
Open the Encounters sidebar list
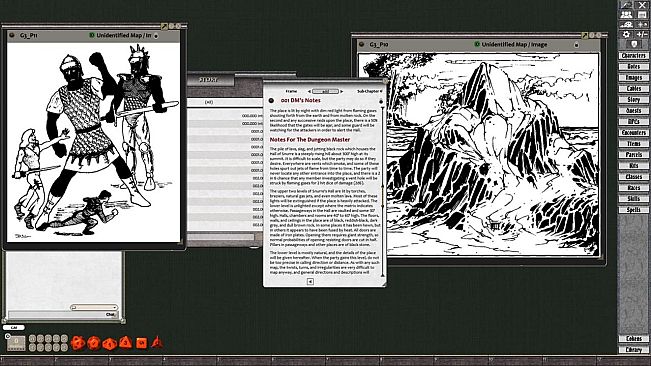tap(634, 132)
